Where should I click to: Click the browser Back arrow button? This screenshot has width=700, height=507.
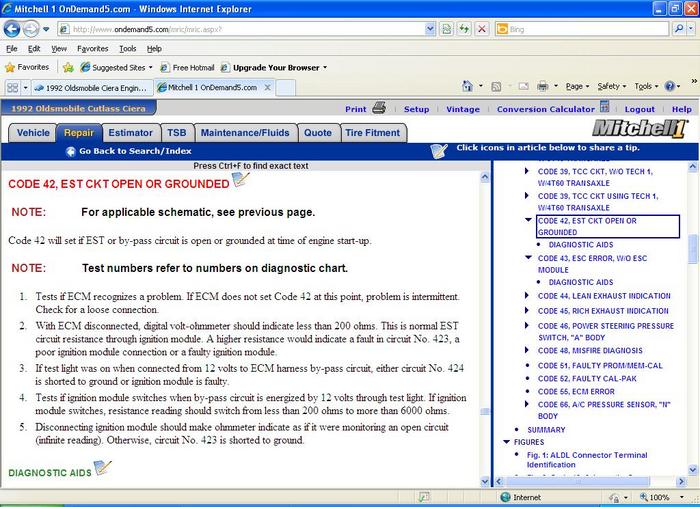(x=12, y=29)
